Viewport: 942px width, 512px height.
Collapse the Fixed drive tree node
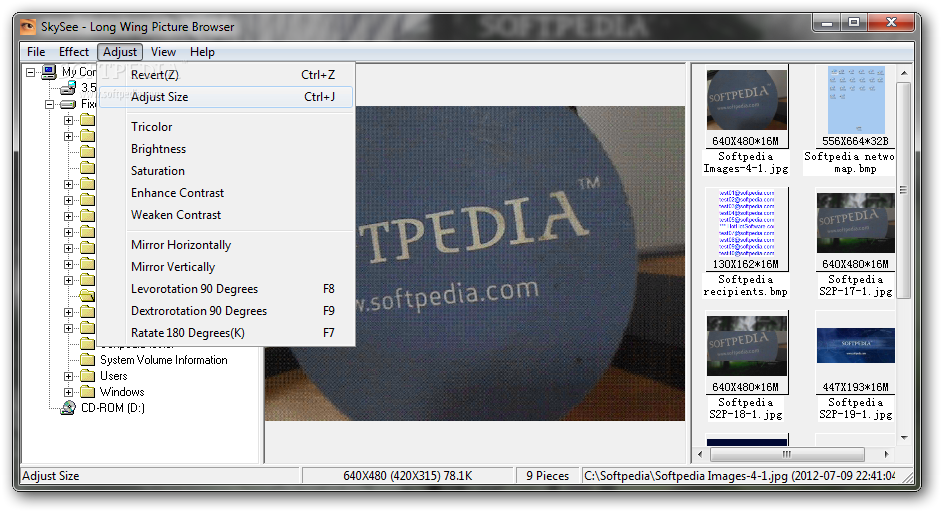(49, 104)
